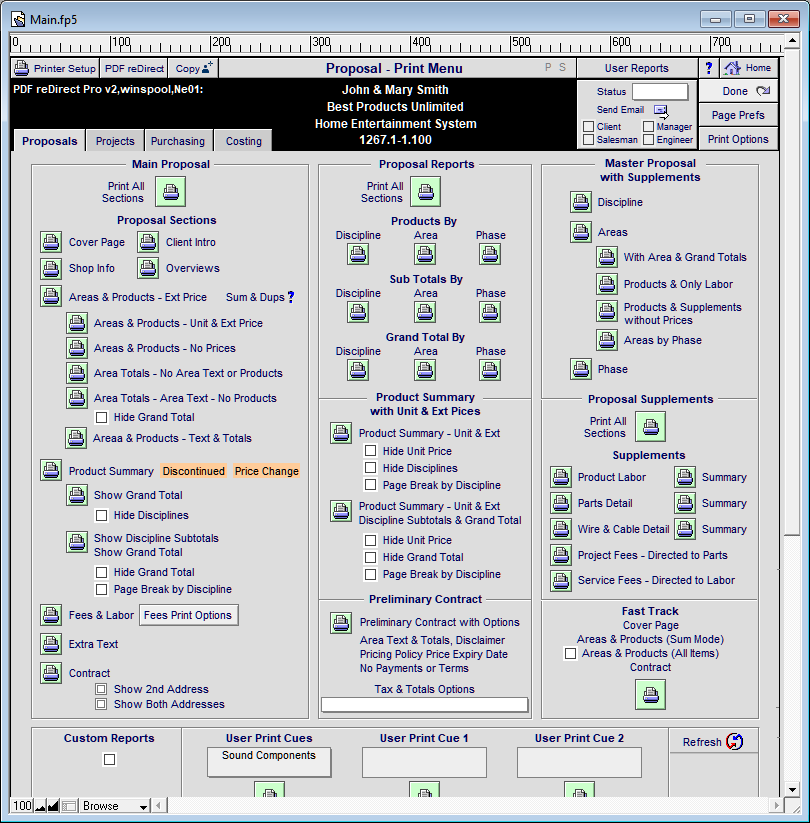The image size is (810, 823).
Task: Check the Salesman email checkbox
Action: (x=588, y=140)
